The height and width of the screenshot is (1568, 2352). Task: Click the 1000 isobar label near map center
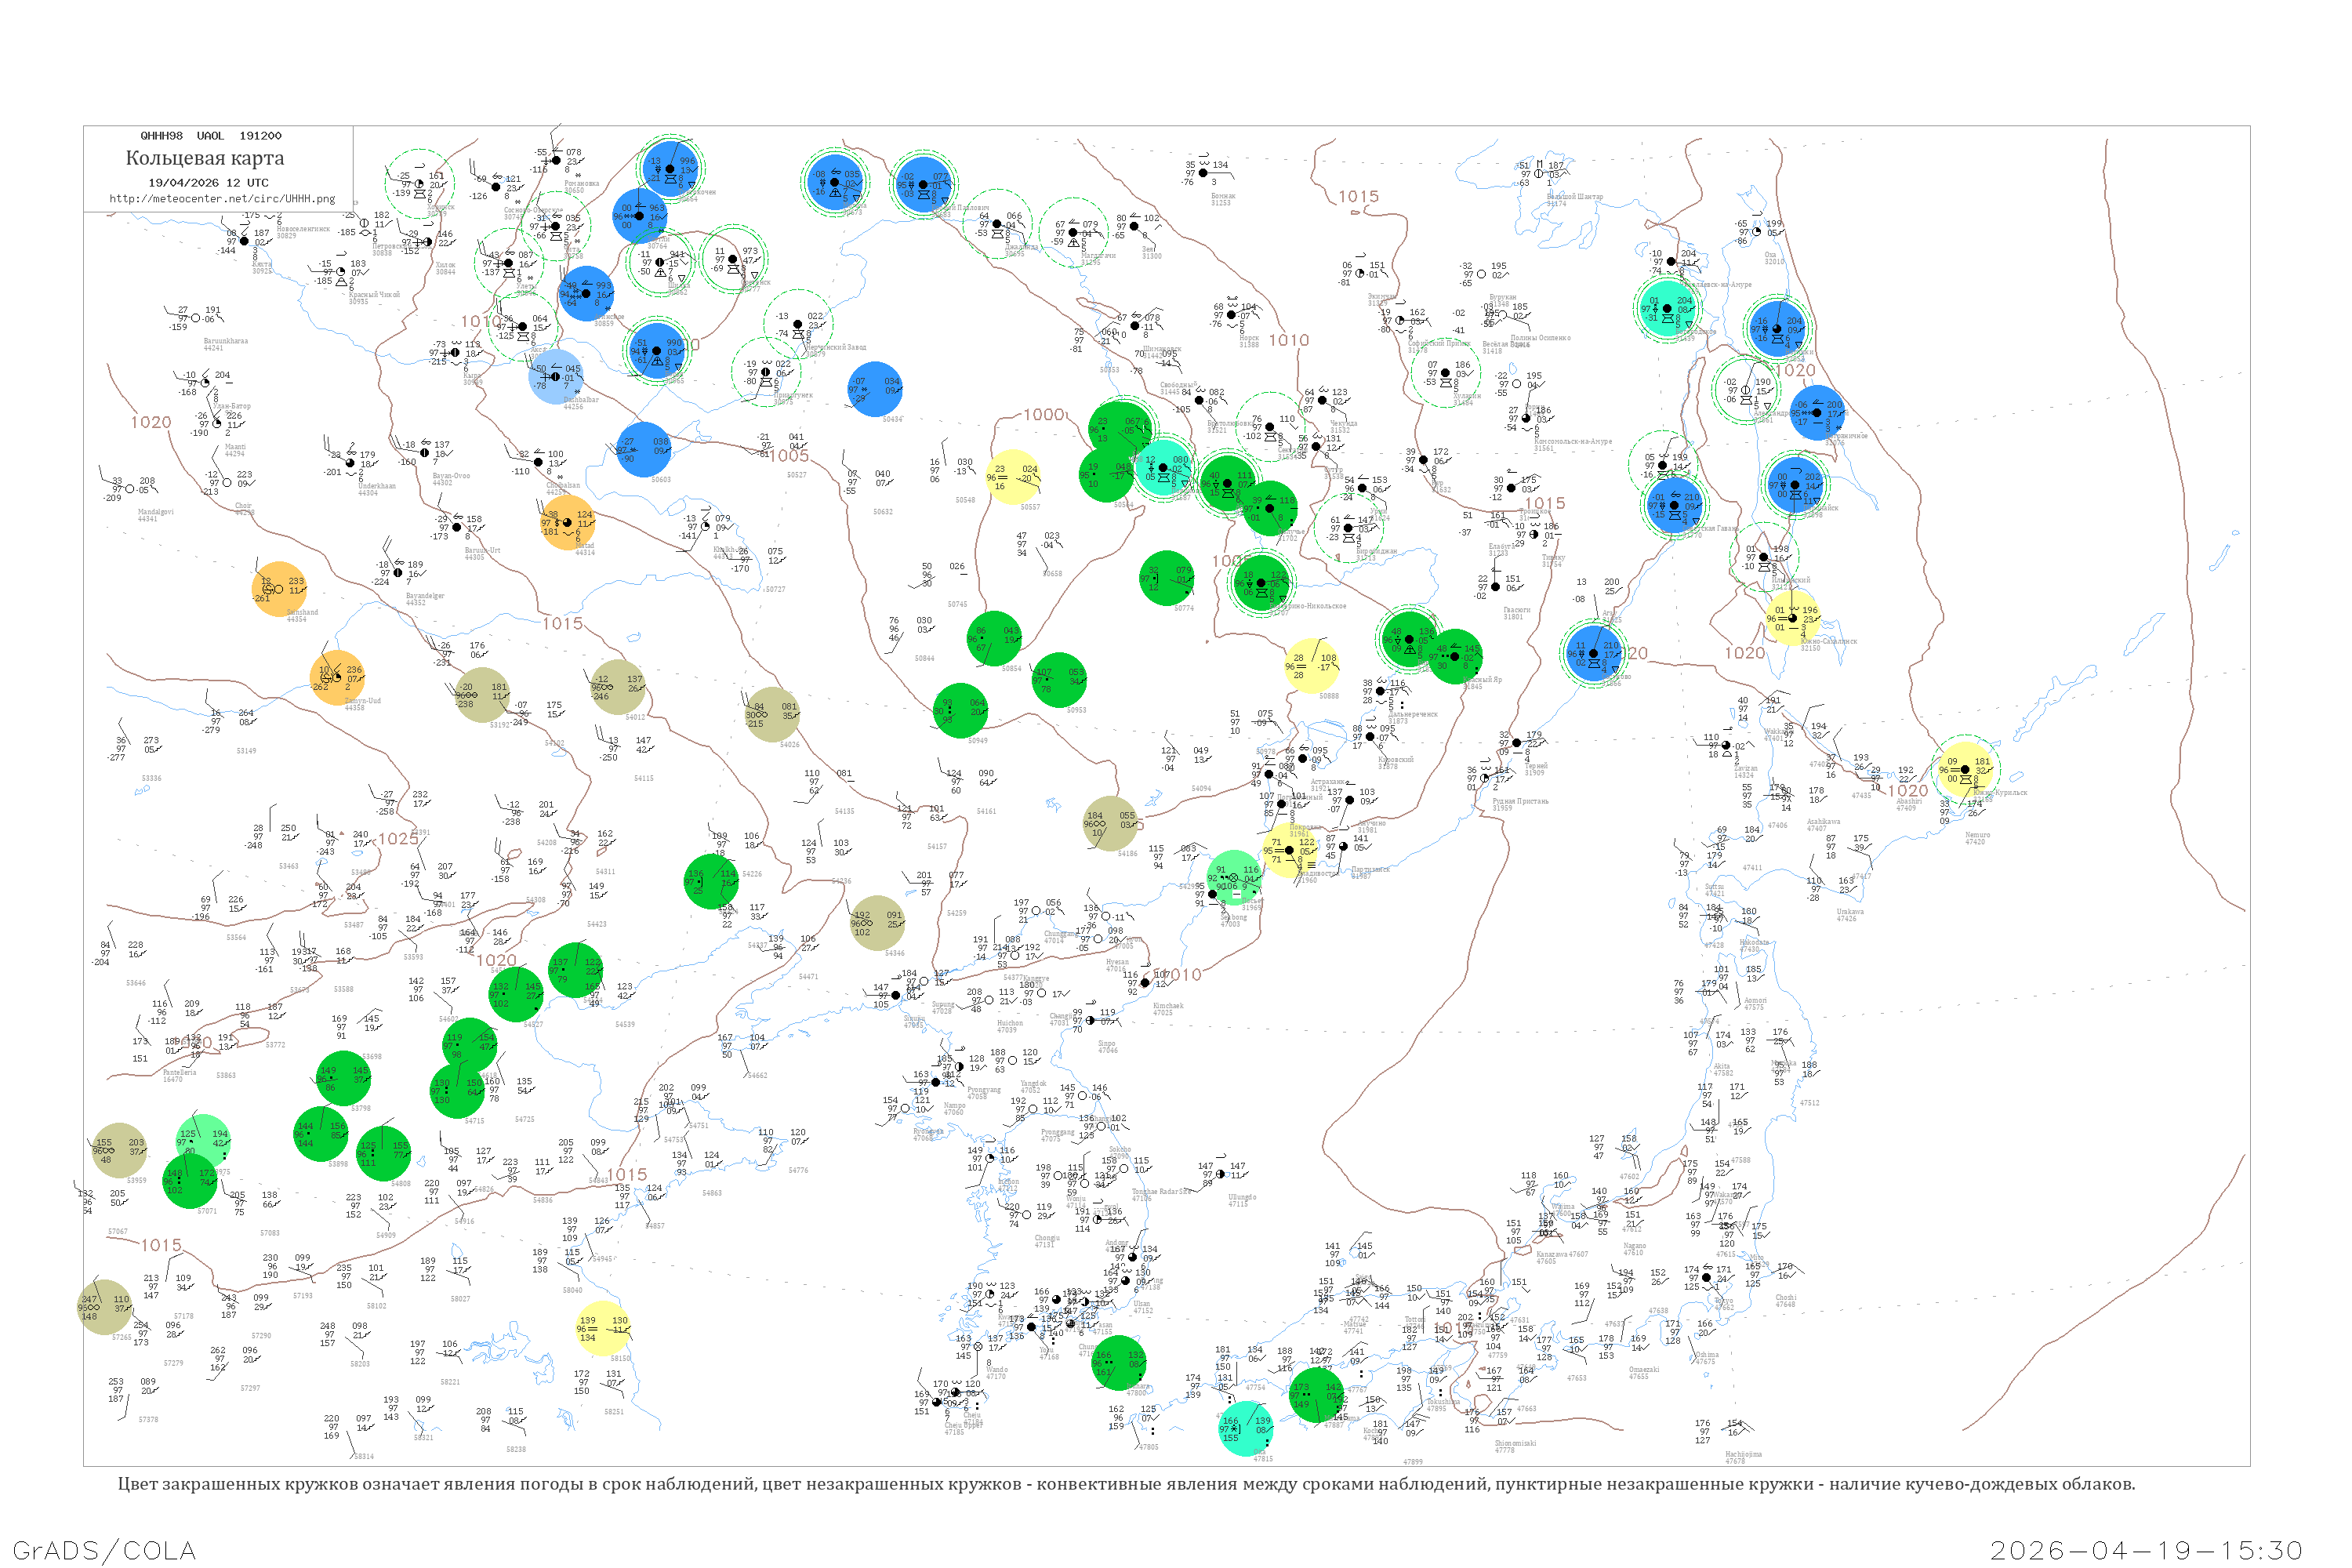point(1044,414)
